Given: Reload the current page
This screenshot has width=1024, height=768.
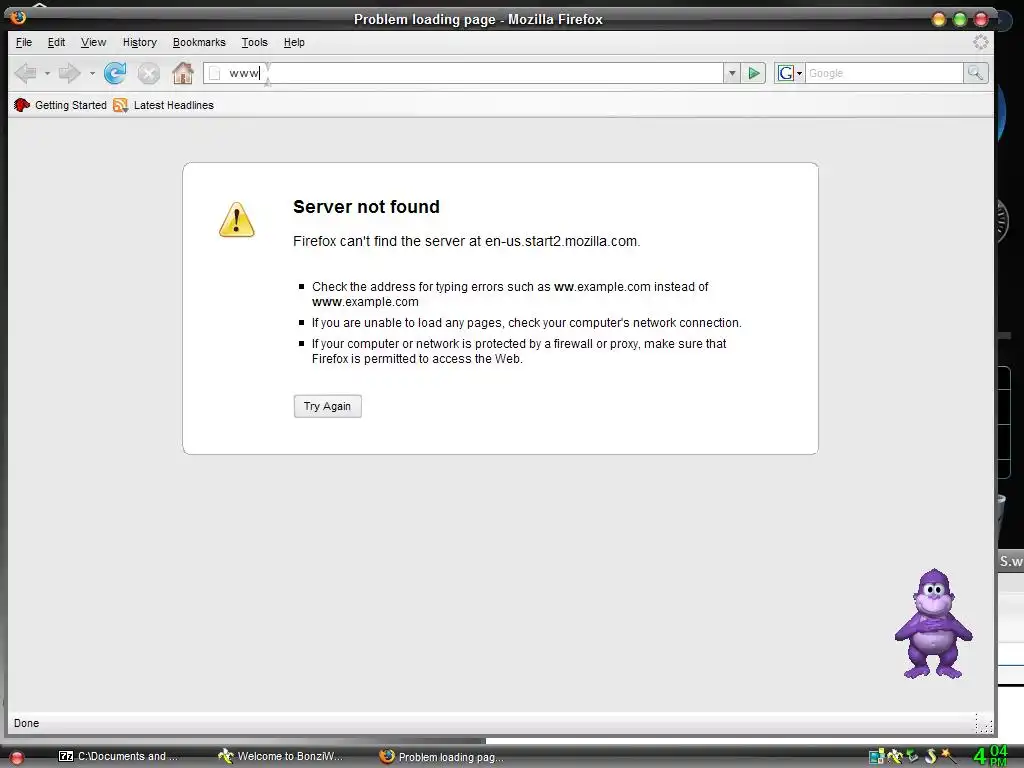Looking at the screenshot, I should (x=115, y=73).
